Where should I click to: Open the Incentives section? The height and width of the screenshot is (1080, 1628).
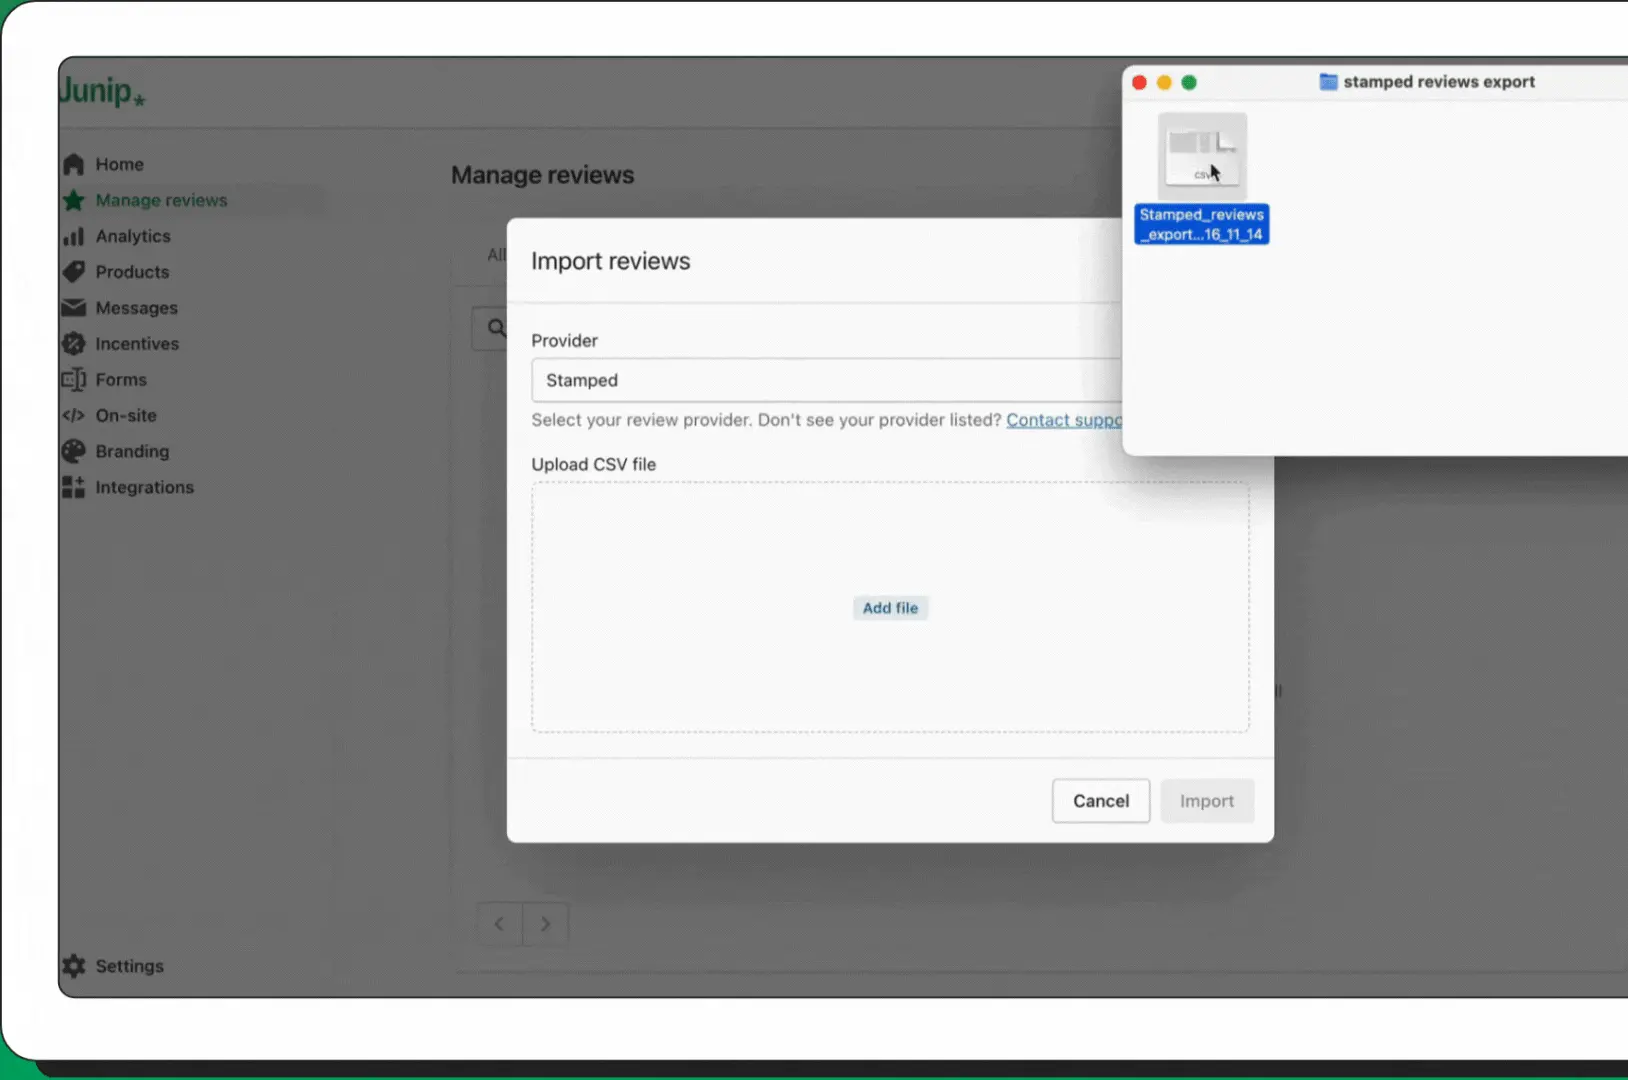point(137,344)
